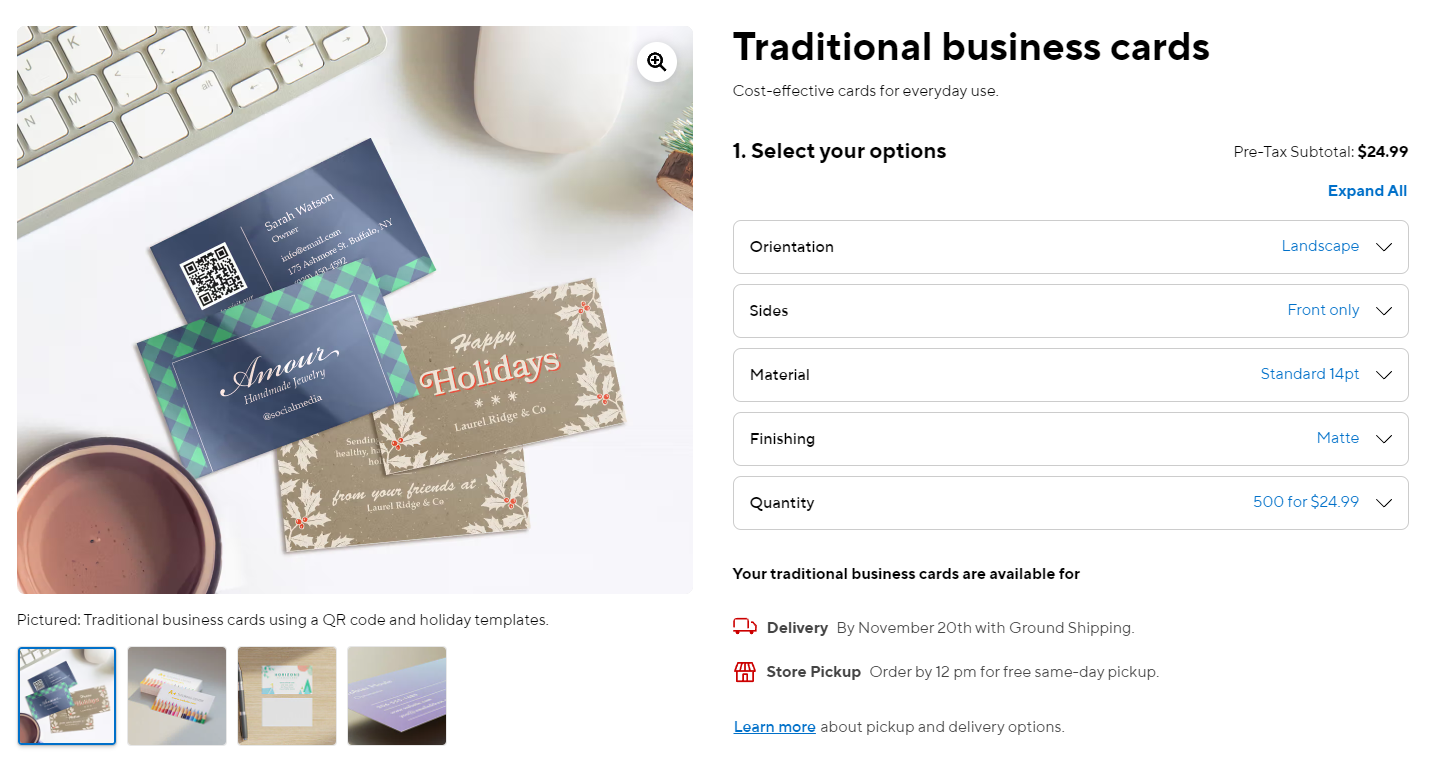Click the red store pickup icon
Viewport: 1434px width, 770px height.
point(745,671)
